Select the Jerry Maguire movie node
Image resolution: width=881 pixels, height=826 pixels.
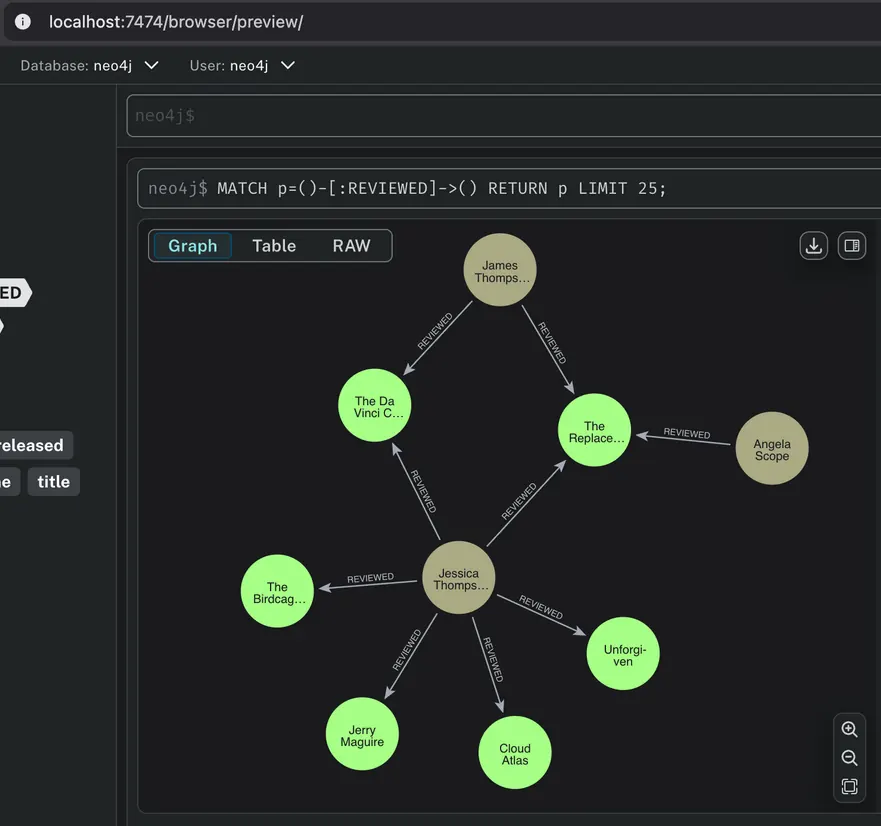[x=362, y=734]
